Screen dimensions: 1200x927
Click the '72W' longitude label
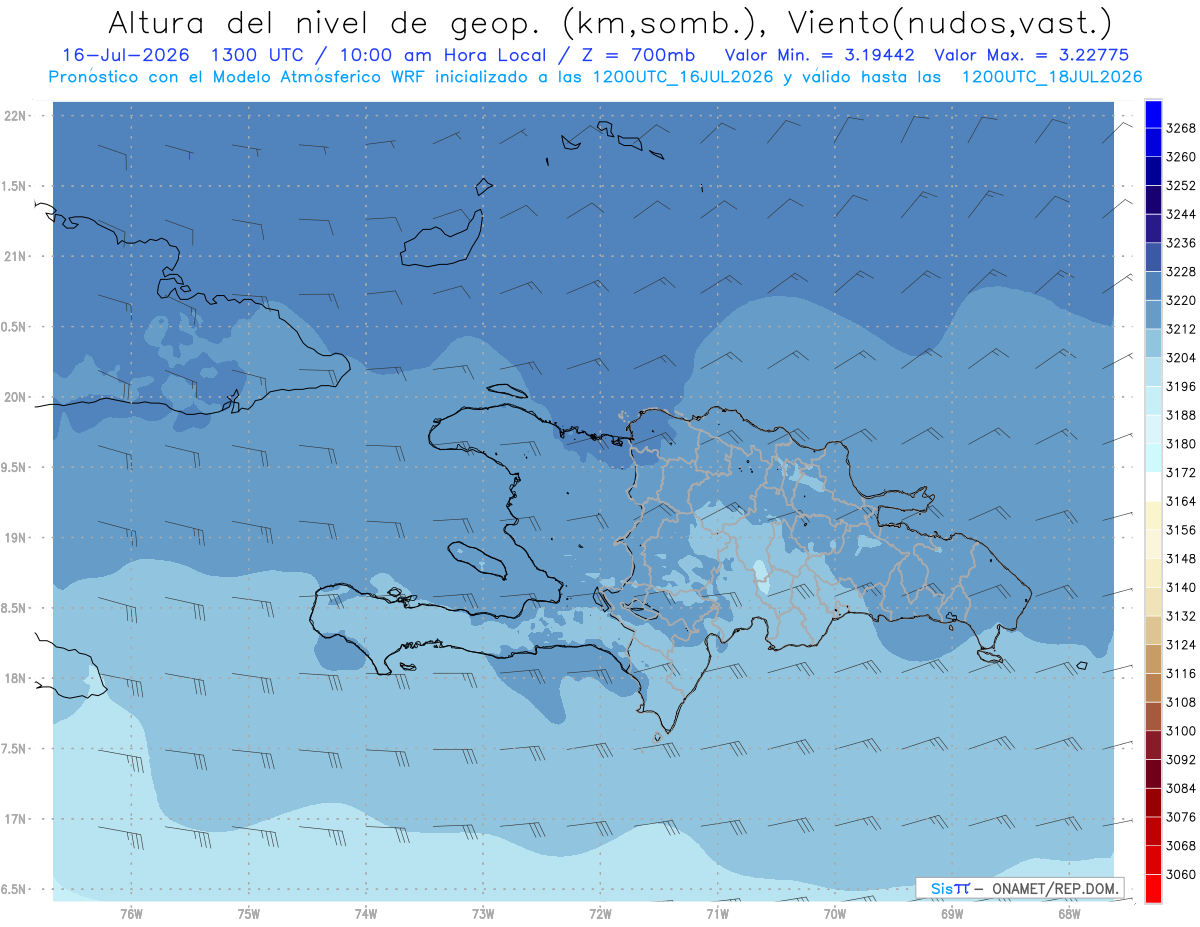[x=600, y=914]
